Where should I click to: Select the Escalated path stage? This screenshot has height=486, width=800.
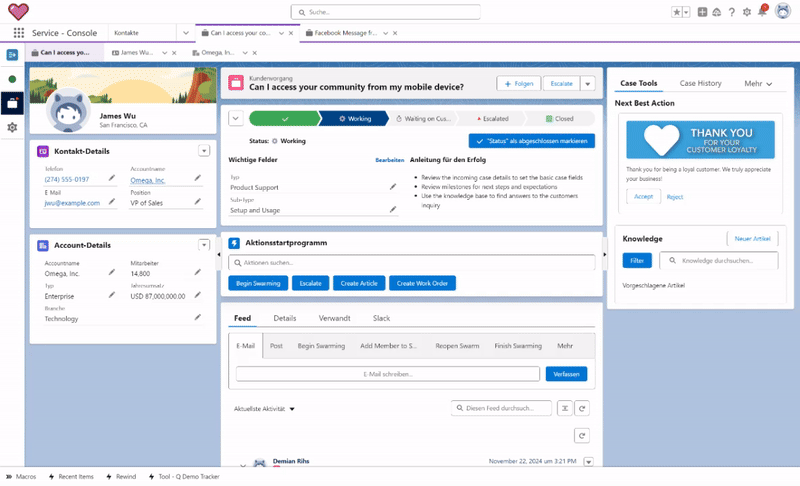pyautogui.click(x=499, y=118)
